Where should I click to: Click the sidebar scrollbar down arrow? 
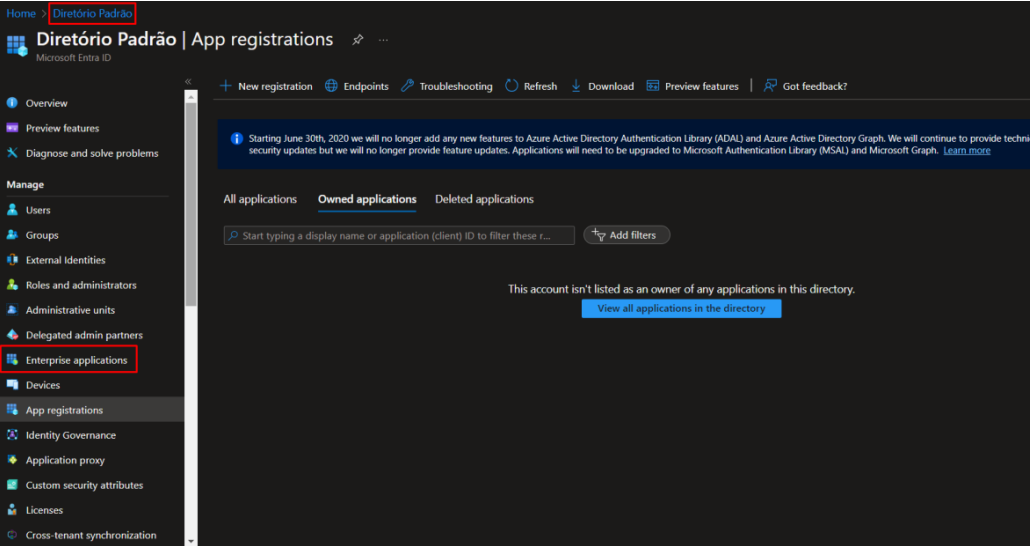tap(190, 541)
